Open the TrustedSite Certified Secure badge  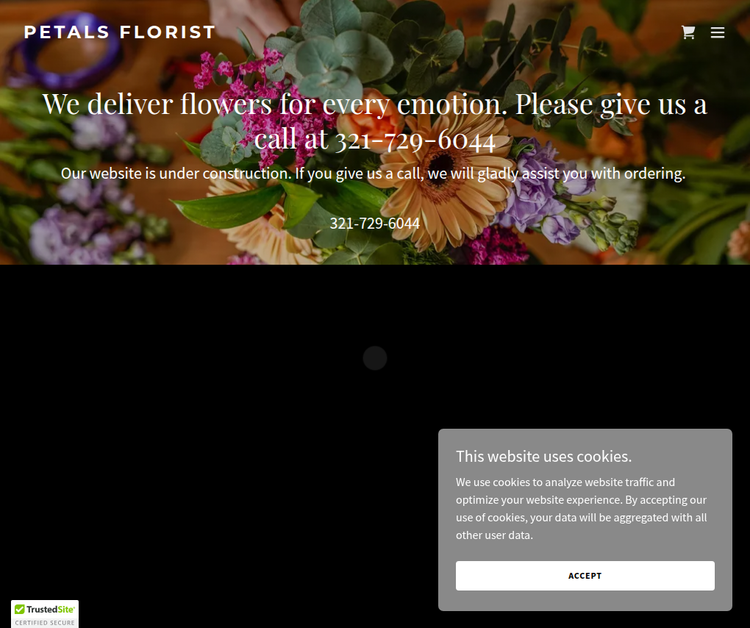coord(44,614)
